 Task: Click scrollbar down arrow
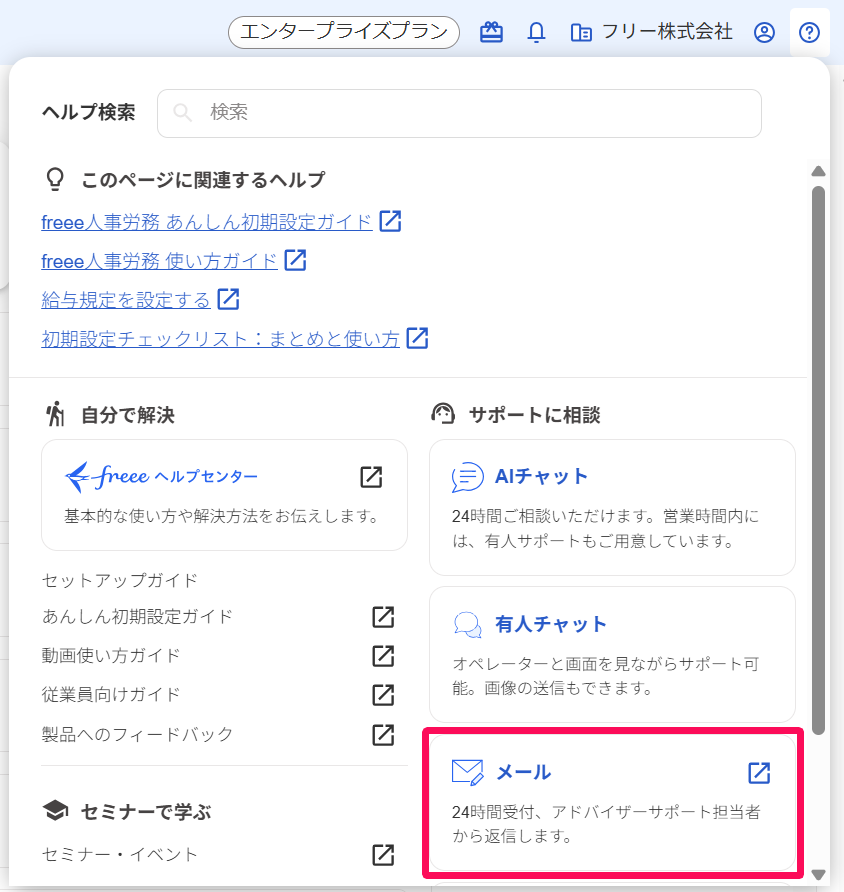pyautogui.click(x=818, y=874)
